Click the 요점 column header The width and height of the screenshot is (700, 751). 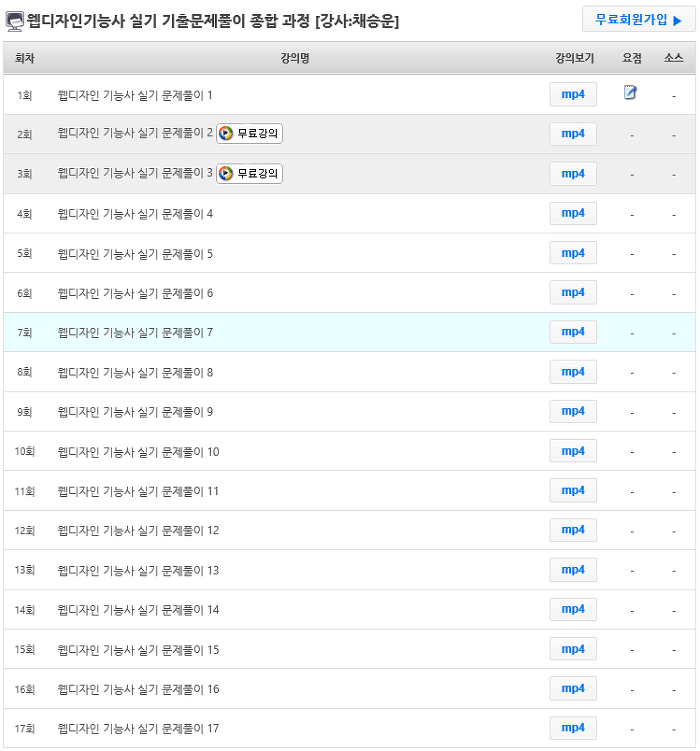(632, 58)
